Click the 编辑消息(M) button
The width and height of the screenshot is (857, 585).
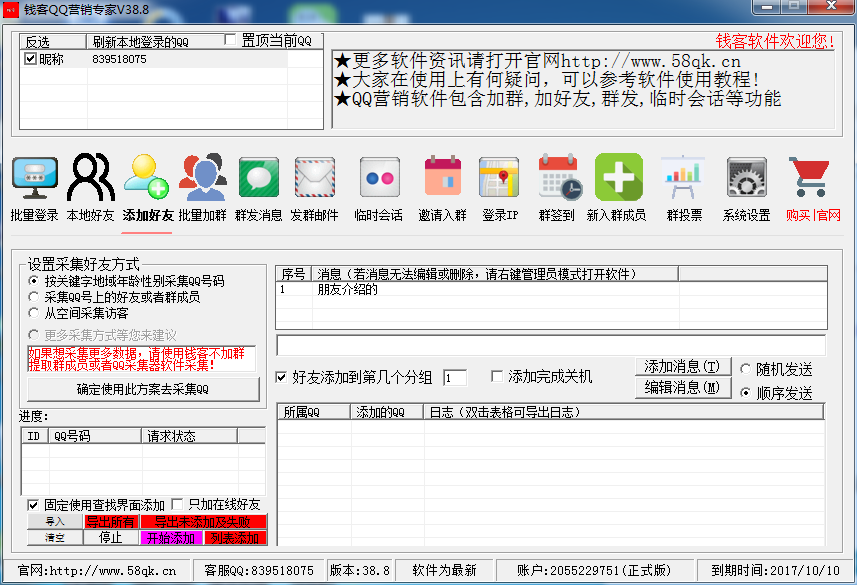pyautogui.click(x=683, y=388)
